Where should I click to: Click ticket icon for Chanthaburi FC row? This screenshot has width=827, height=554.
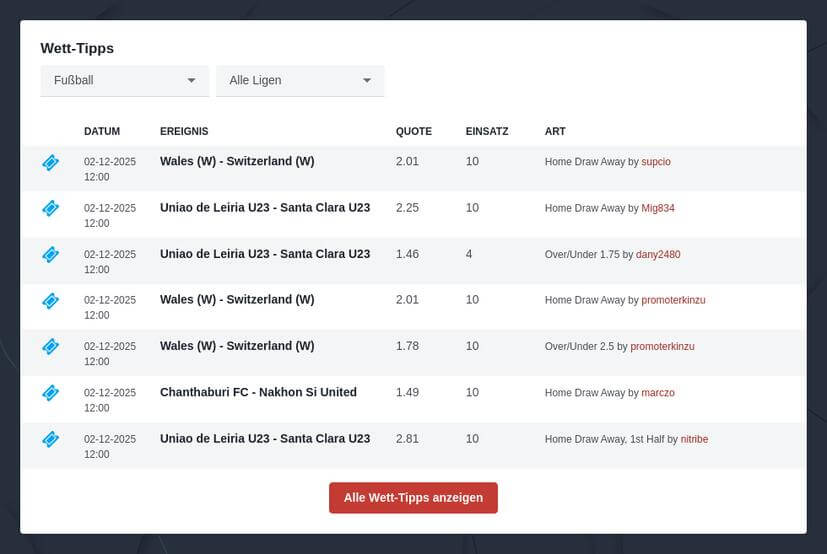coord(50,393)
